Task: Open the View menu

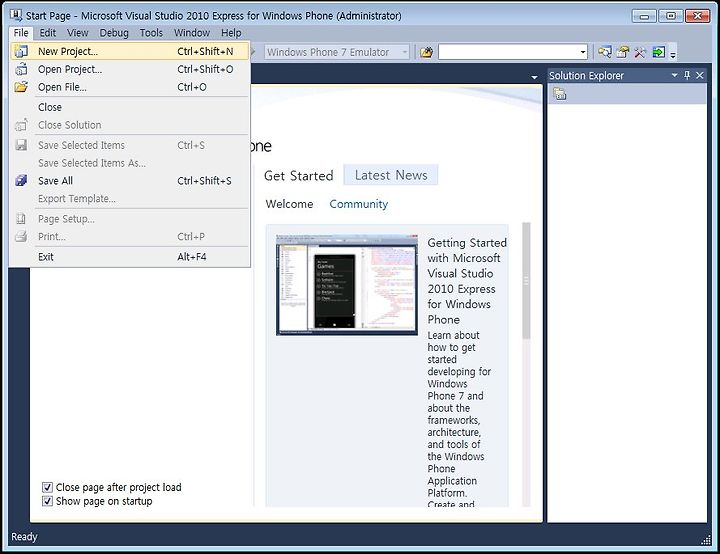Action: click(x=78, y=33)
